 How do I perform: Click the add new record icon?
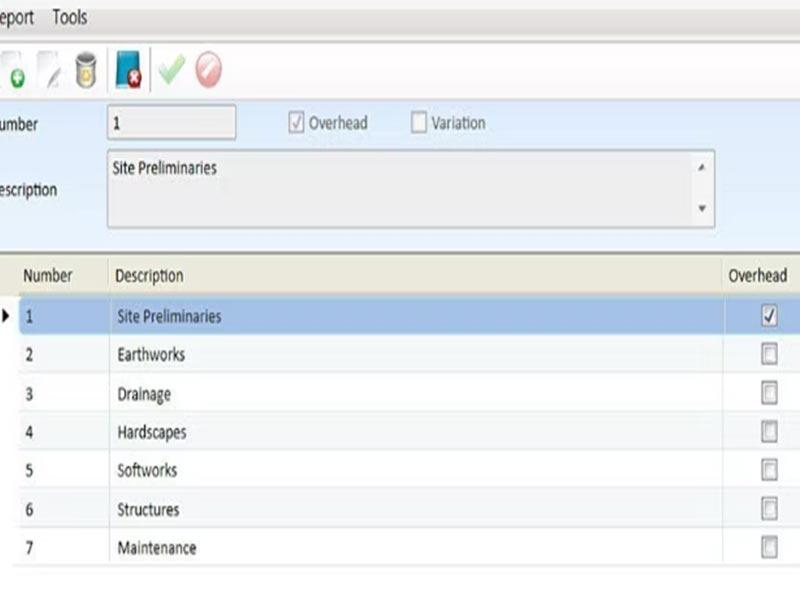point(13,70)
